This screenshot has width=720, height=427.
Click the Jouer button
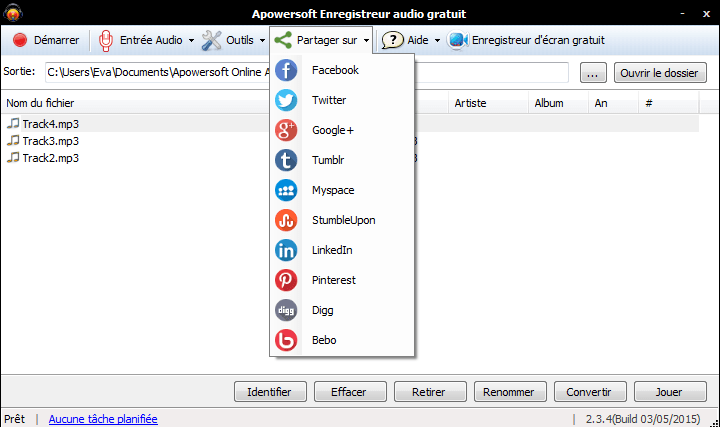coord(670,392)
